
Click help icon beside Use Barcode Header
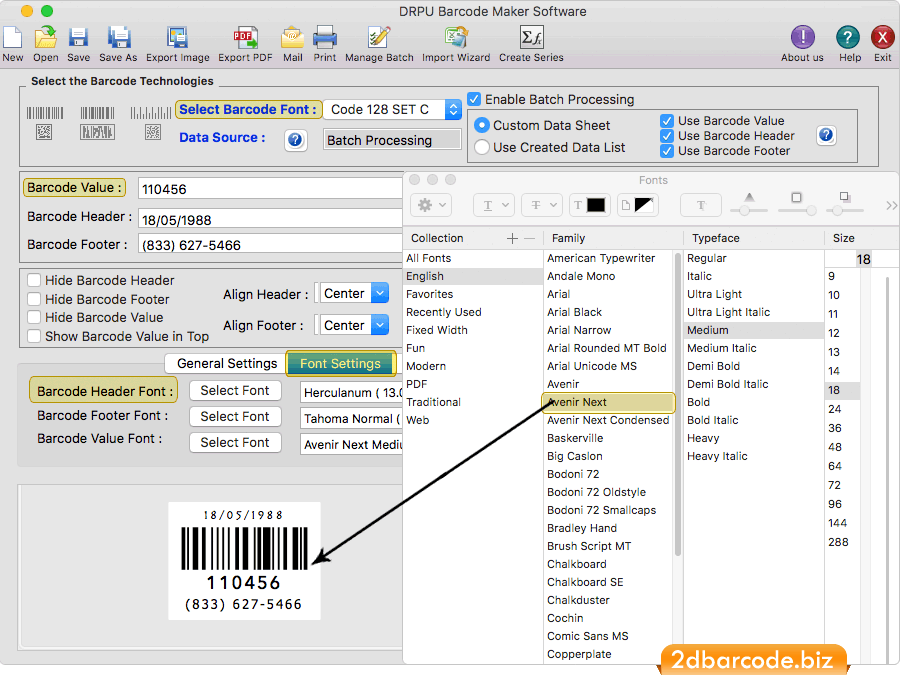[x=826, y=135]
